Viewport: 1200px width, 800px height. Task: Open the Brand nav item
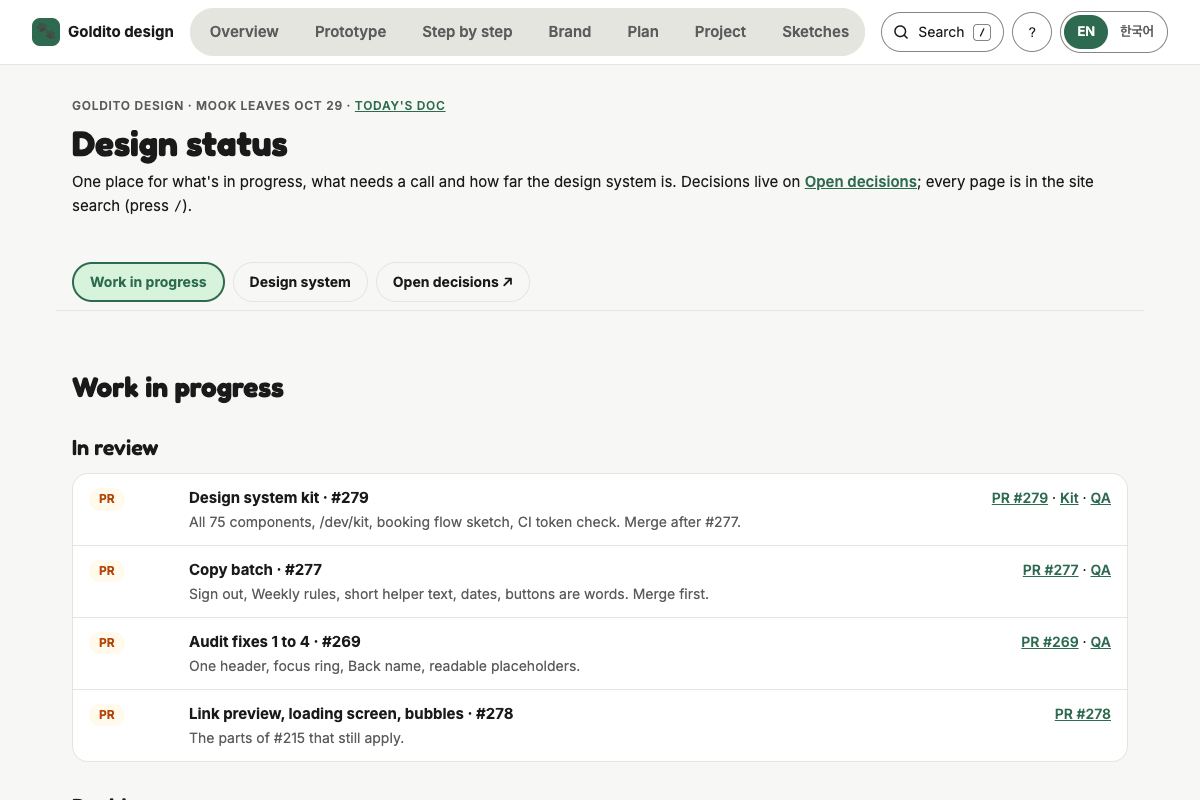coord(570,32)
